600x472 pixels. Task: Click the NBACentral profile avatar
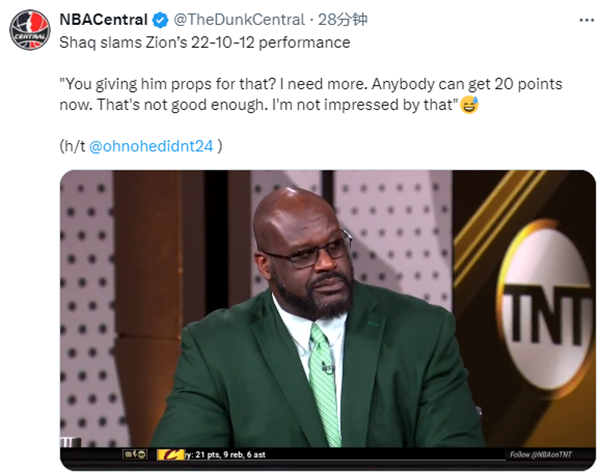pos(29,29)
